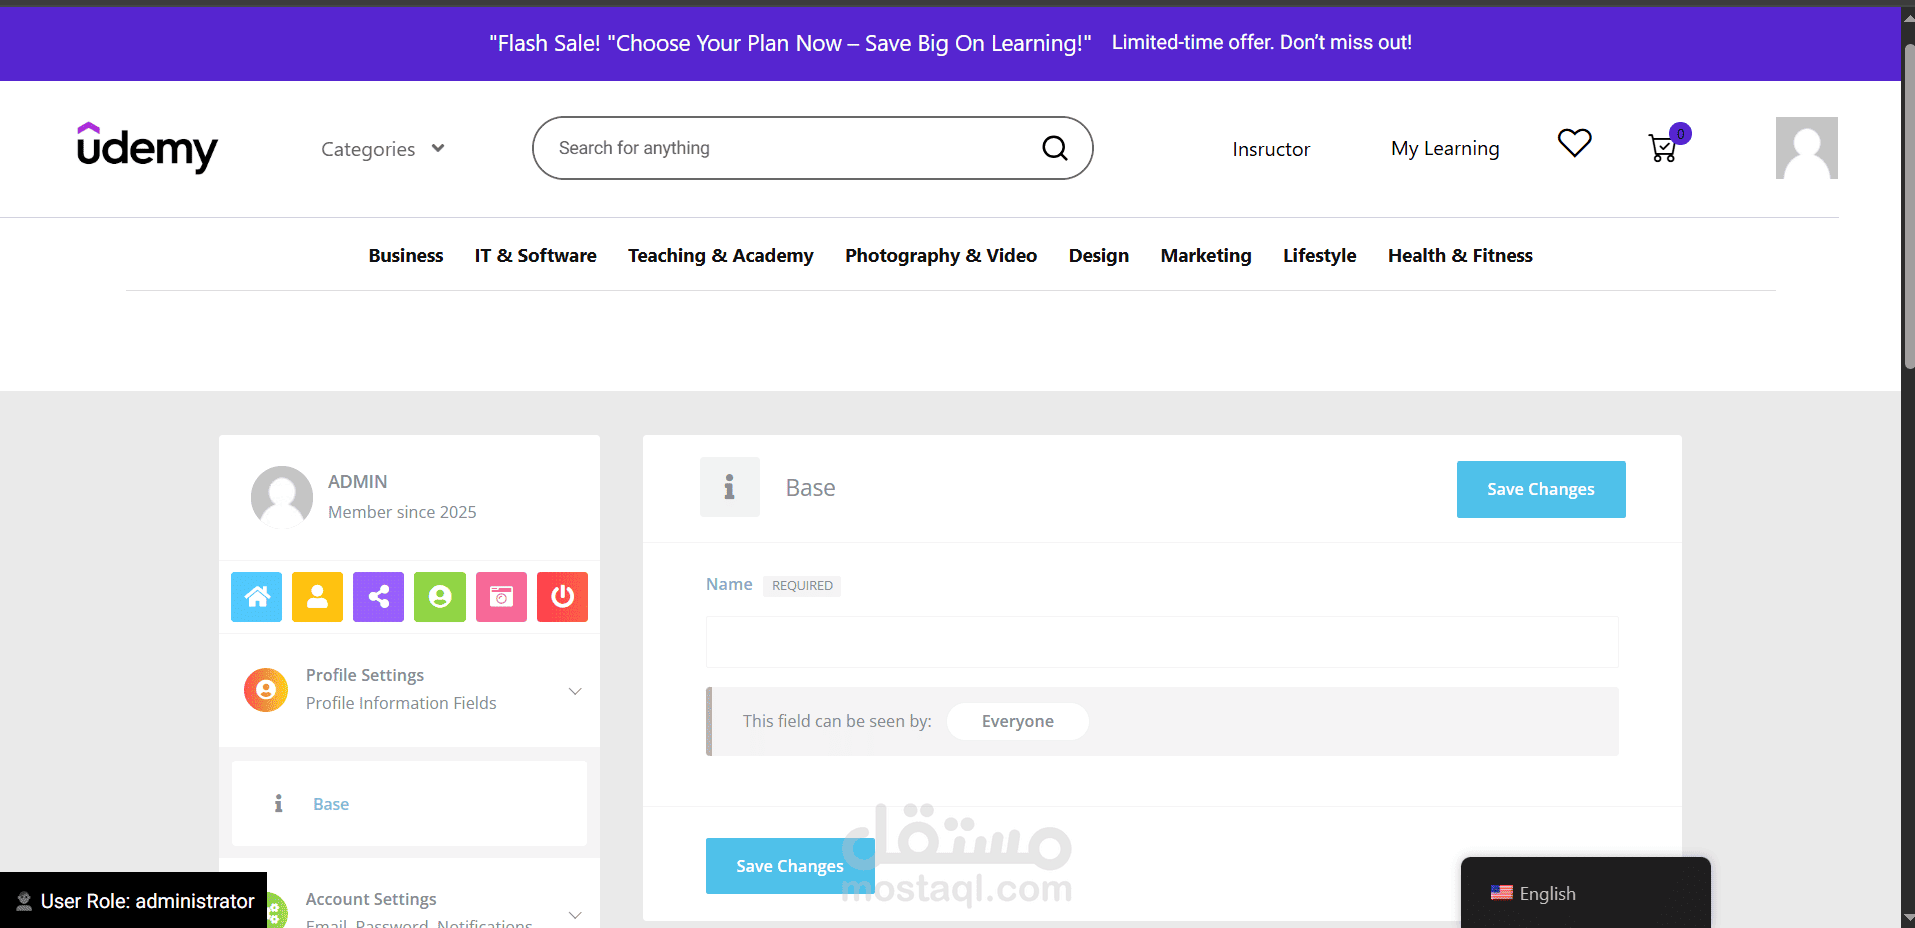This screenshot has height=928, width=1915.
Task: Expand the Account Settings section chevron
Action: [575, 914]
